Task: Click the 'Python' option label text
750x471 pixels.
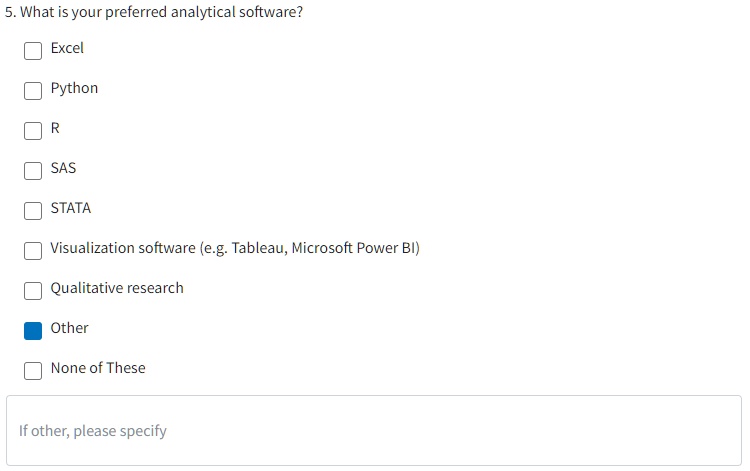Action: [x=74, y=88]
